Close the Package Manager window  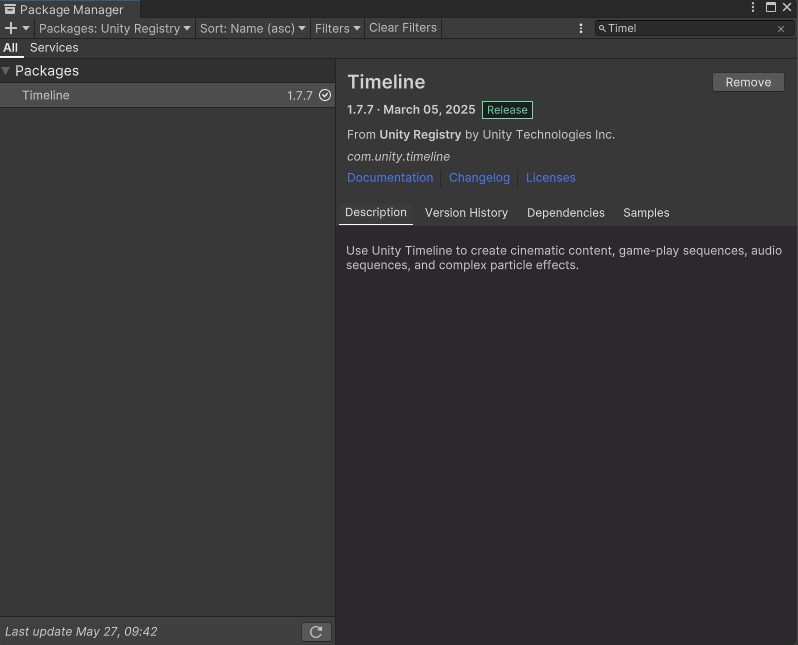click(x=787, y=7)
